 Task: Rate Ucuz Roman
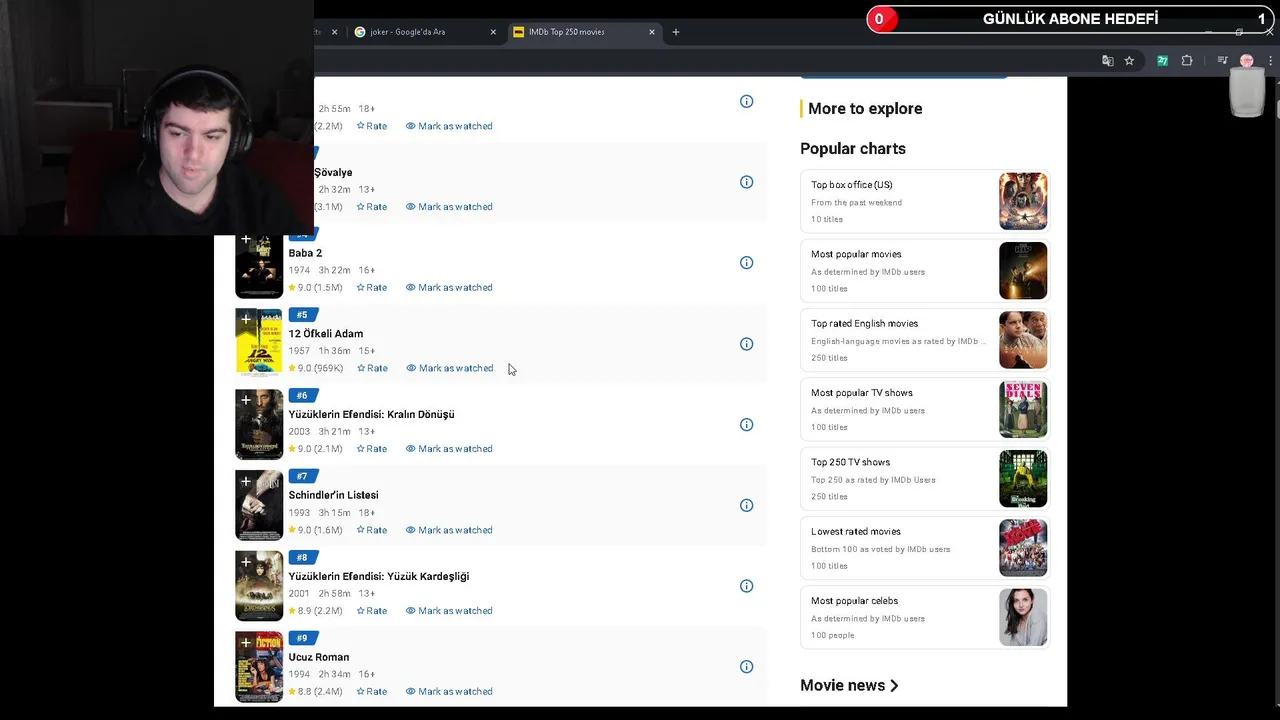click(x=372, y=691)
